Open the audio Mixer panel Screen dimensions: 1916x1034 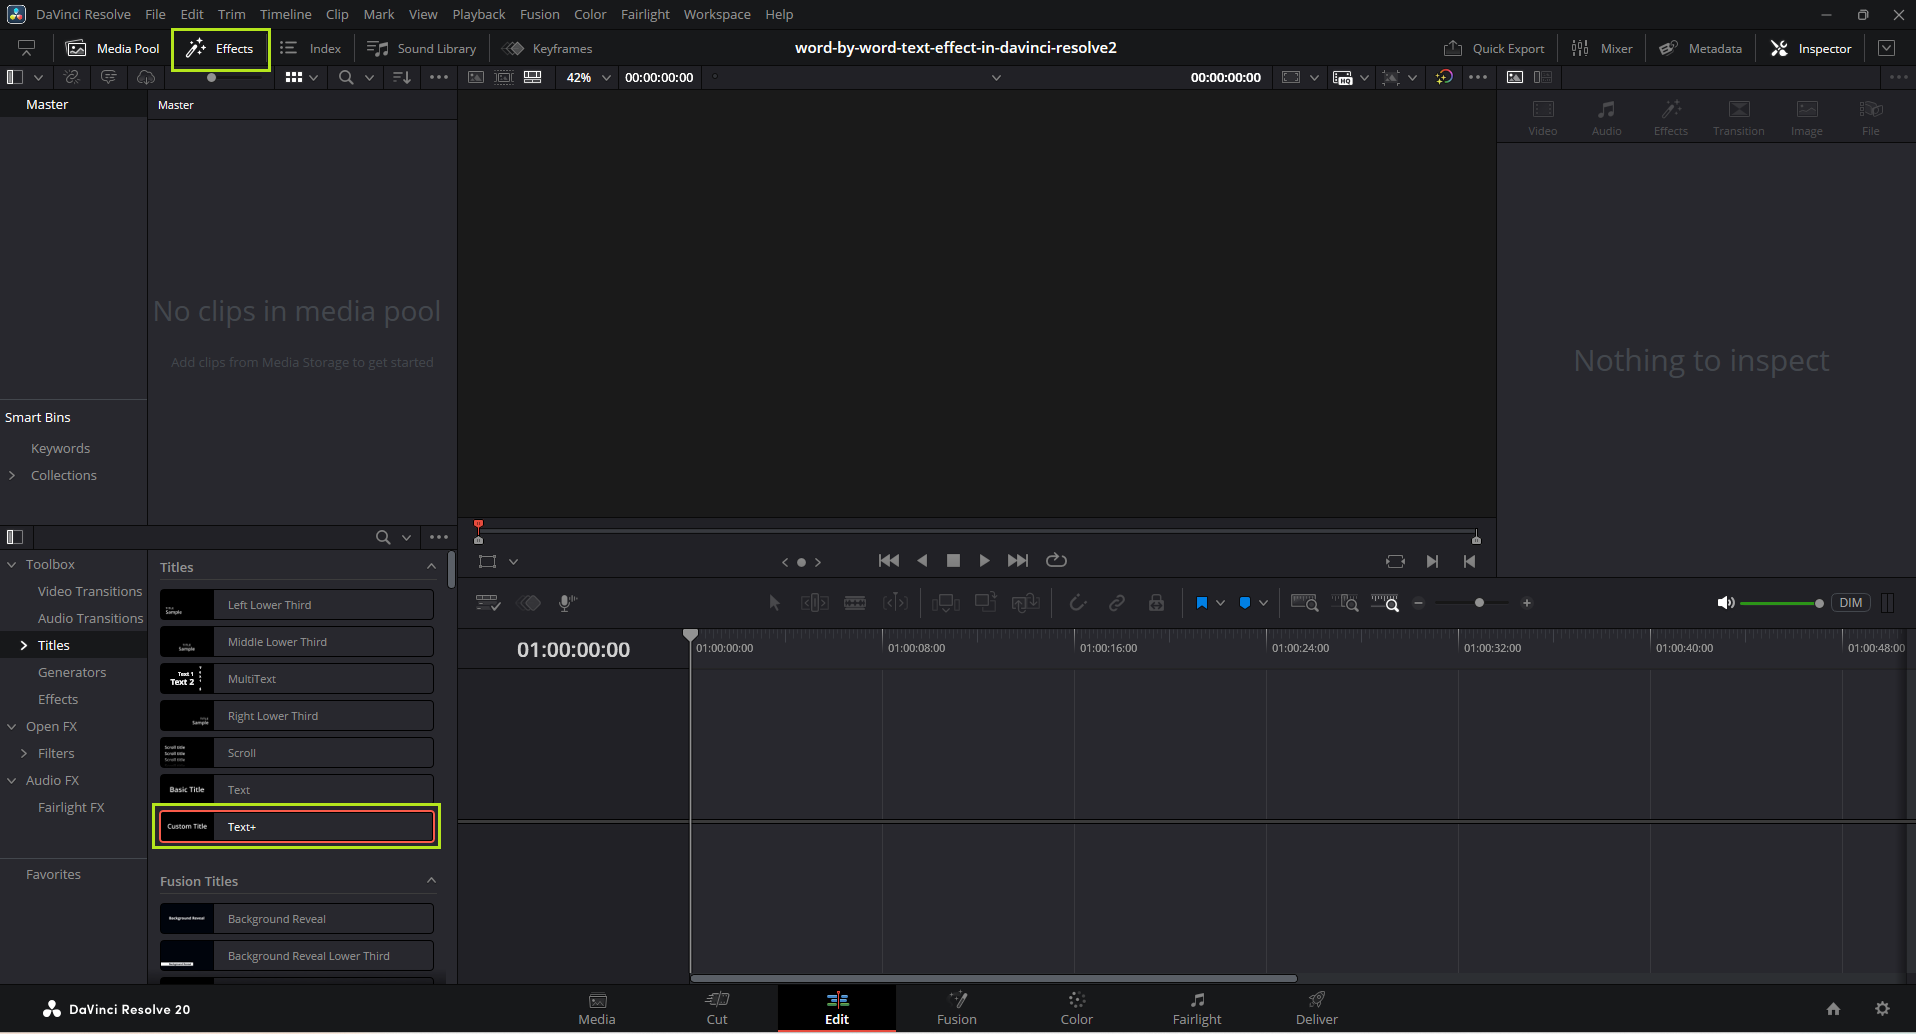(x=1601, y=48)
